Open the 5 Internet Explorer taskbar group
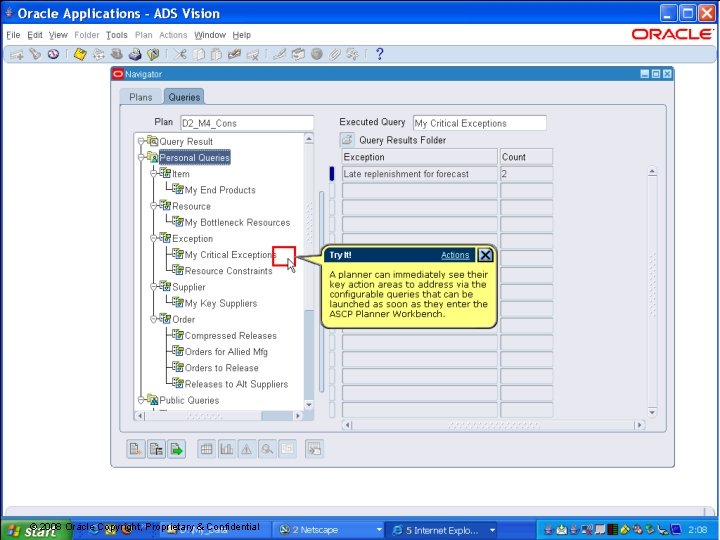This screenshot has height=540, width=720. coord(441,530)
